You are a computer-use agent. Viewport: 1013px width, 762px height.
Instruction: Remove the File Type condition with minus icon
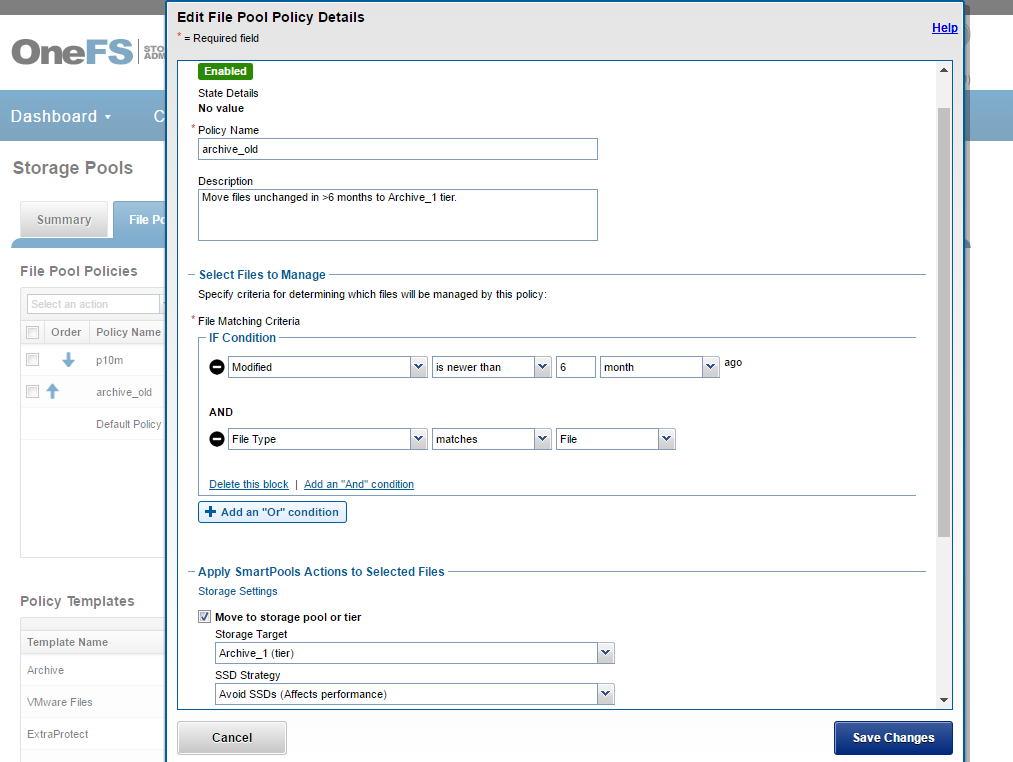(217, 438)
